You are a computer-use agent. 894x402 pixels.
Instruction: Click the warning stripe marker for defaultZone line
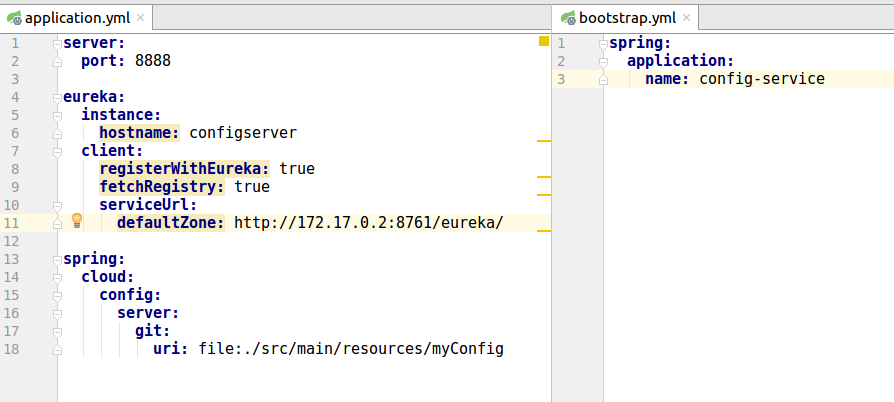coord(544,231)
